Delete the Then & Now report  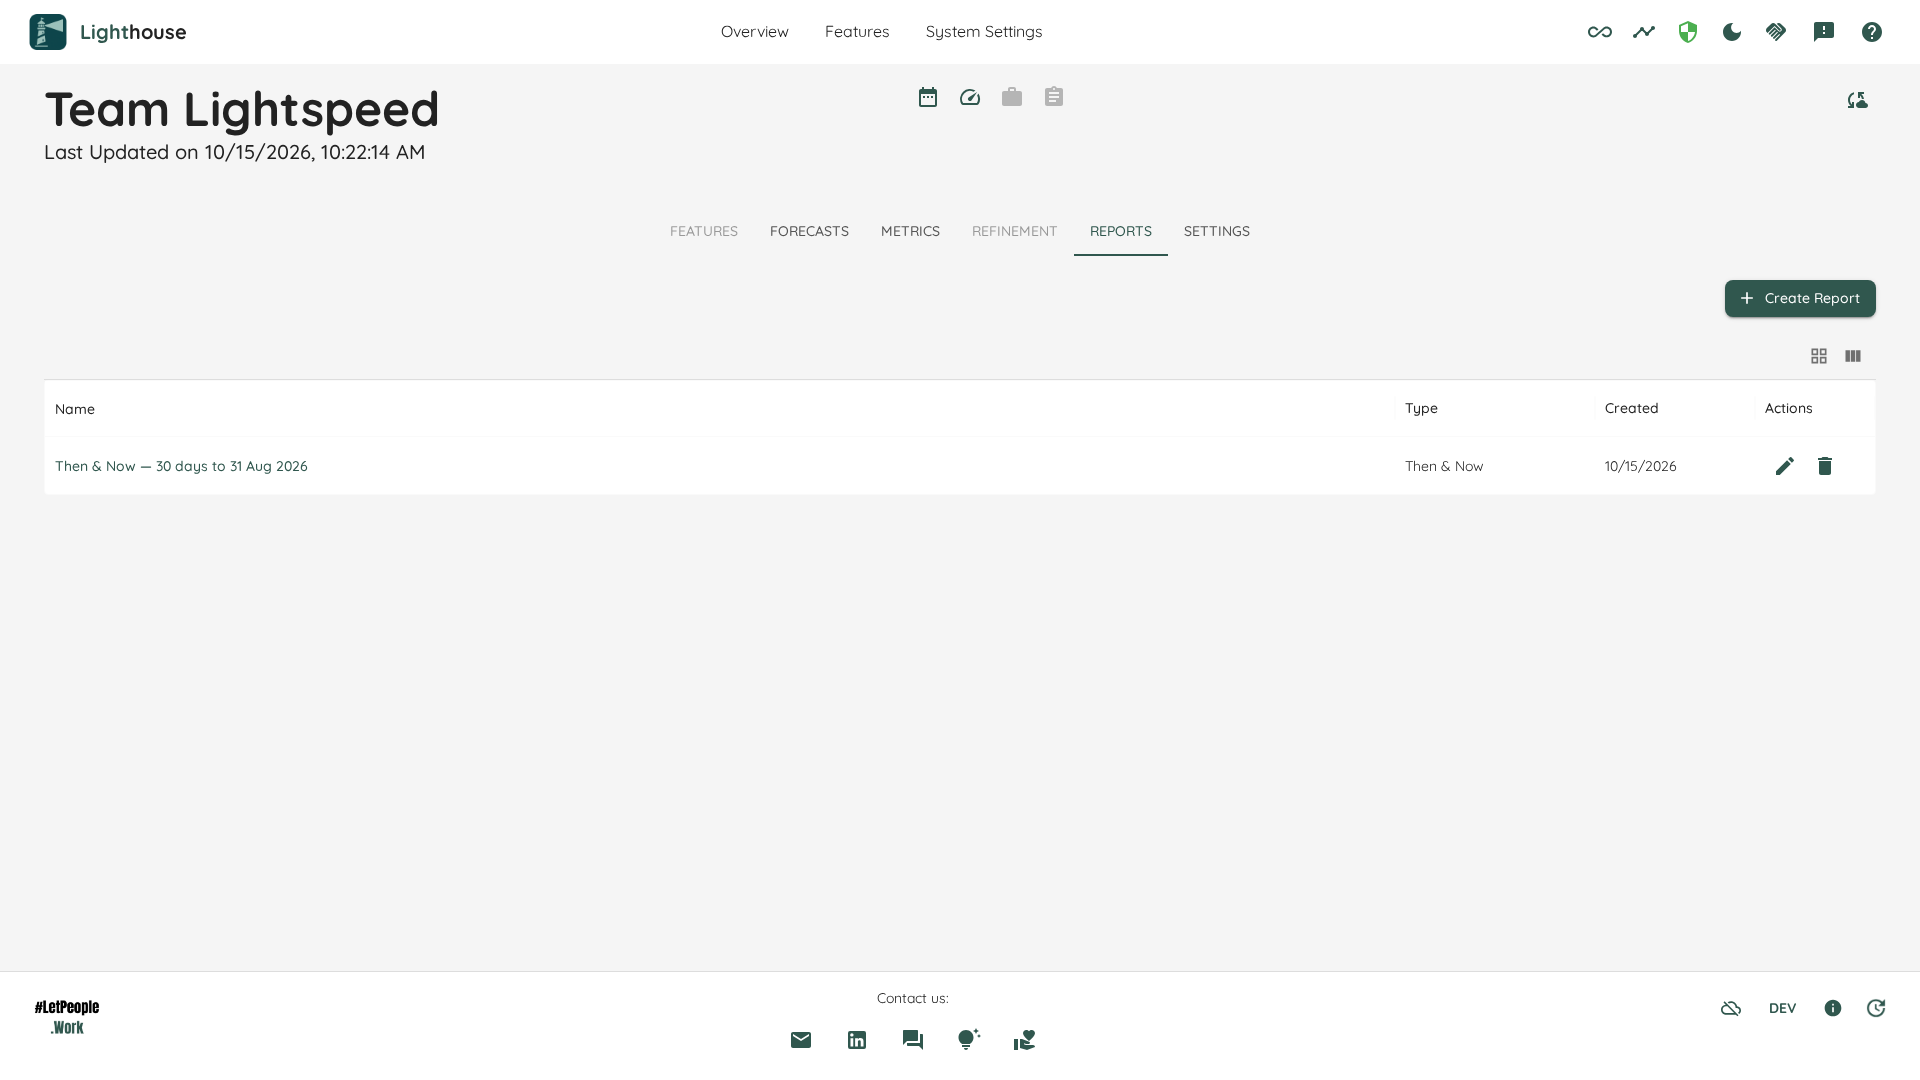1825,466
